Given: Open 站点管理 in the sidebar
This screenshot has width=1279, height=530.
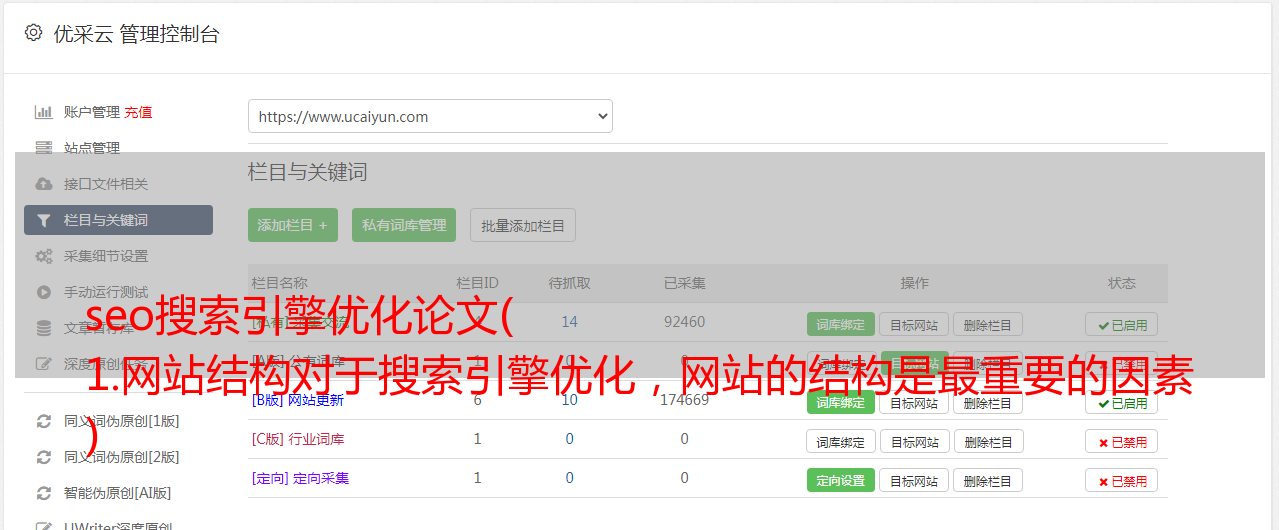Looking at the screenshot, I should click(92, 148).
